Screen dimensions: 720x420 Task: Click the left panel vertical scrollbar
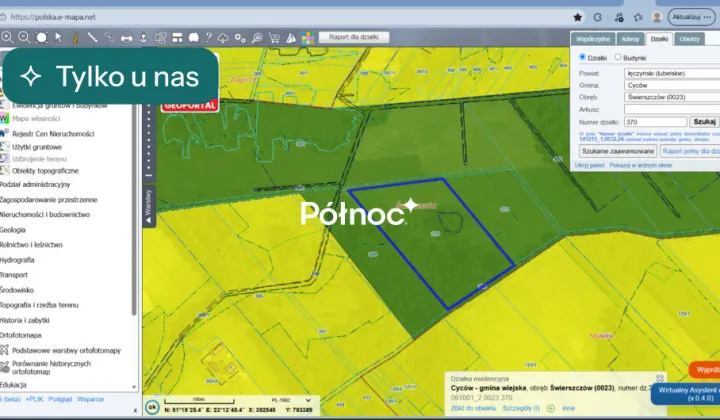point(134,210)
